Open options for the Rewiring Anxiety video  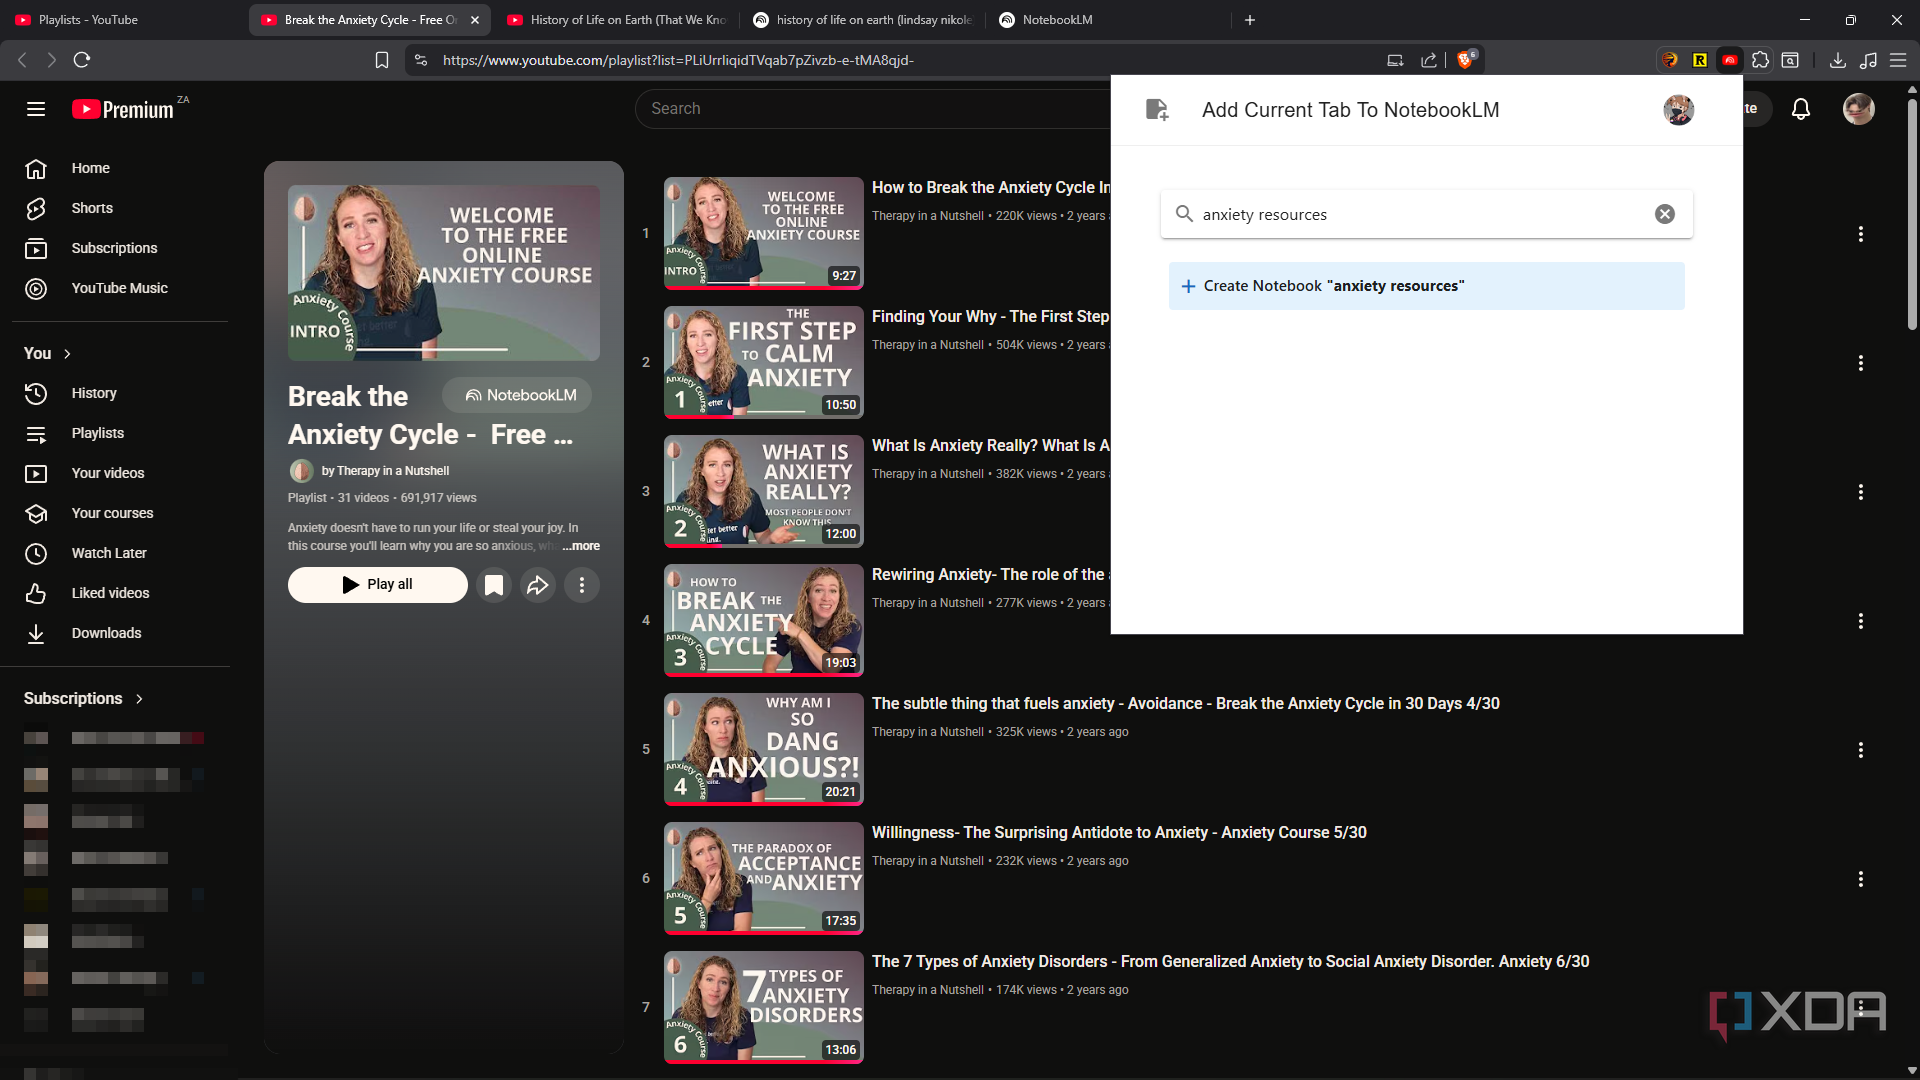click(x=1861, y=621)
